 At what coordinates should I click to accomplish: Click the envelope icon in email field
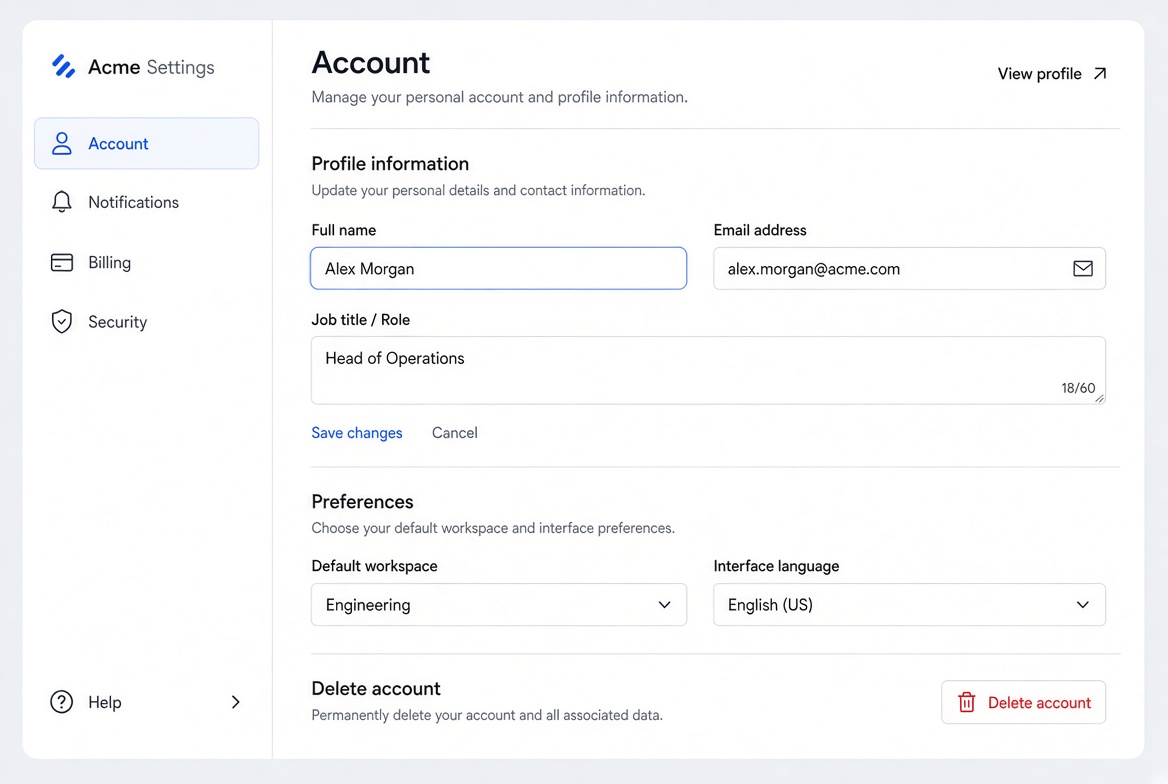click(1083, 268)
